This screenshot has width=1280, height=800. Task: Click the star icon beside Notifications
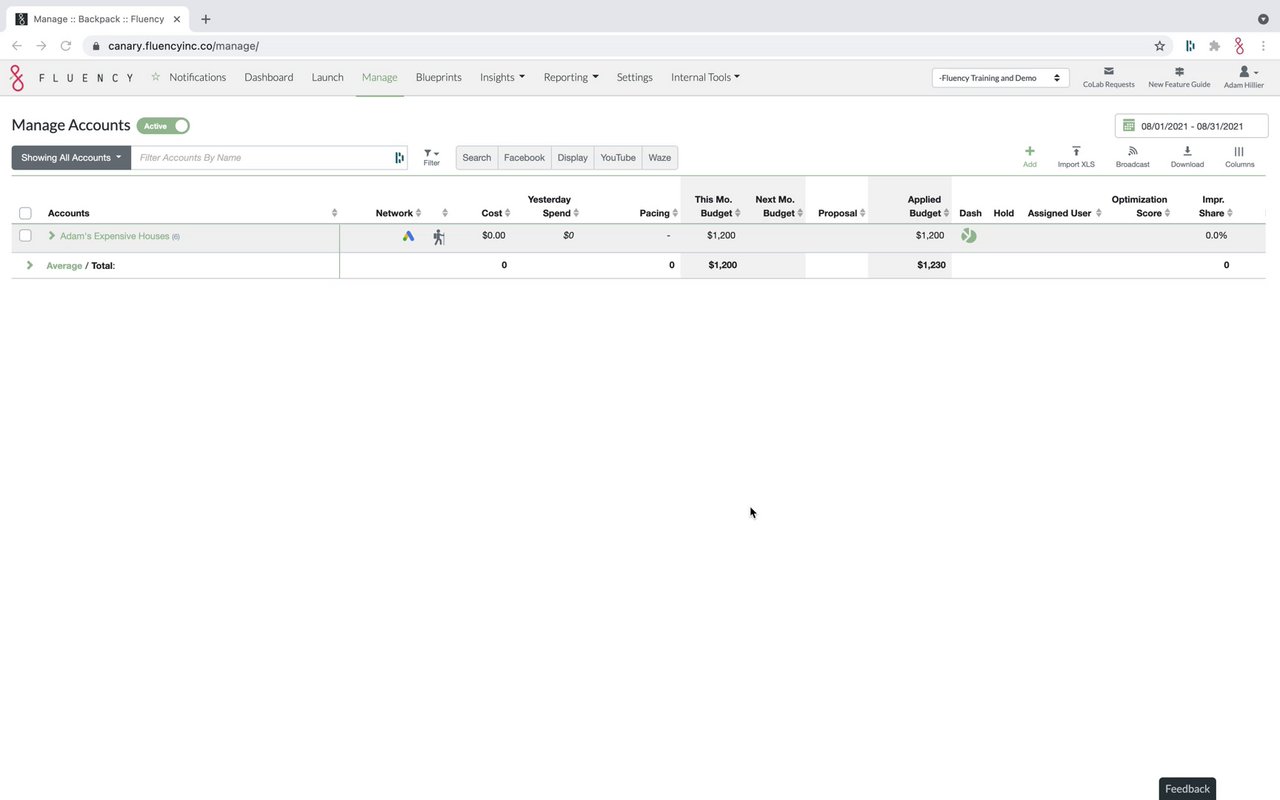pos(155,77)
